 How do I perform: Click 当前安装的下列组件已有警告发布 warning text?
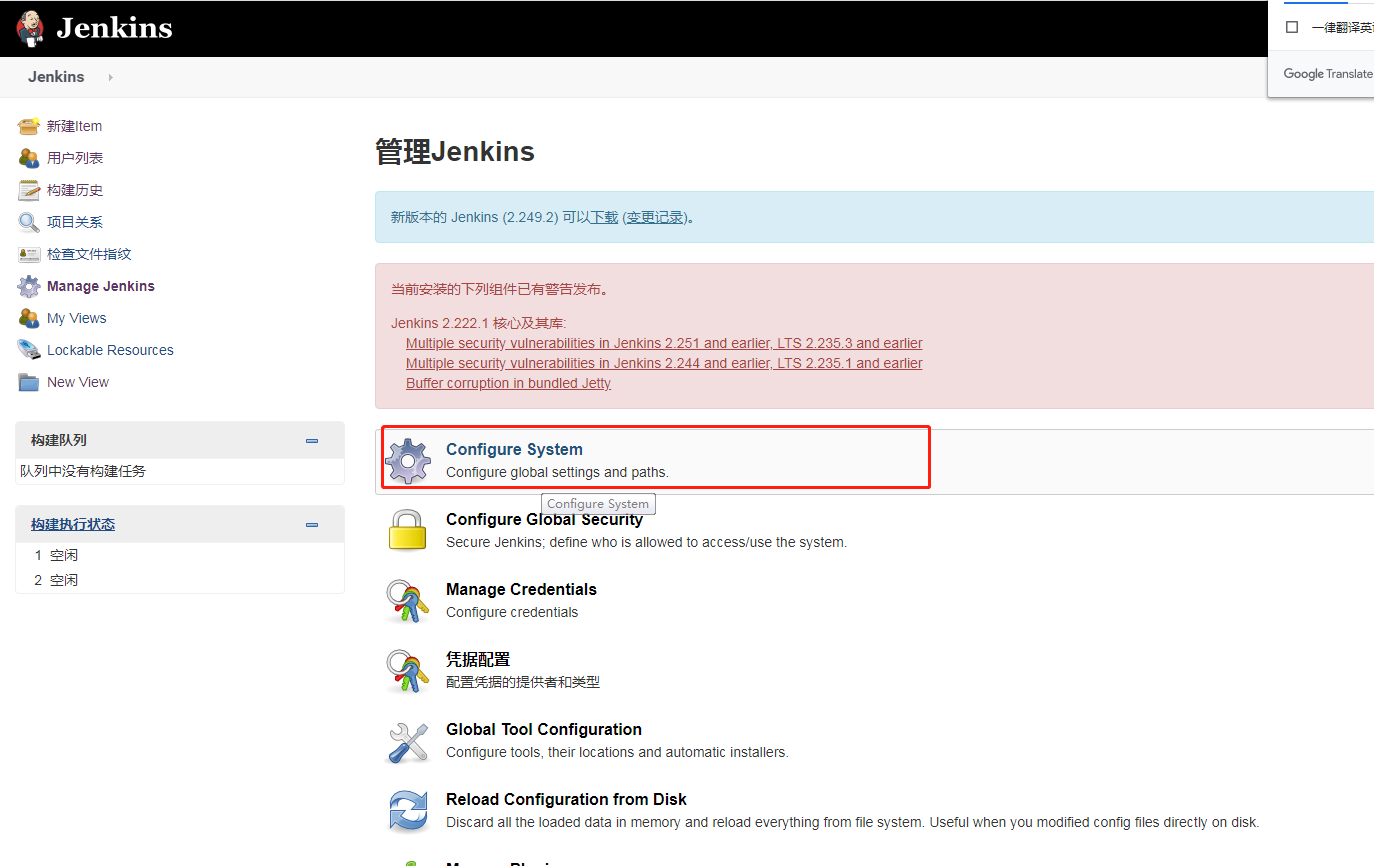pos(499,289)
